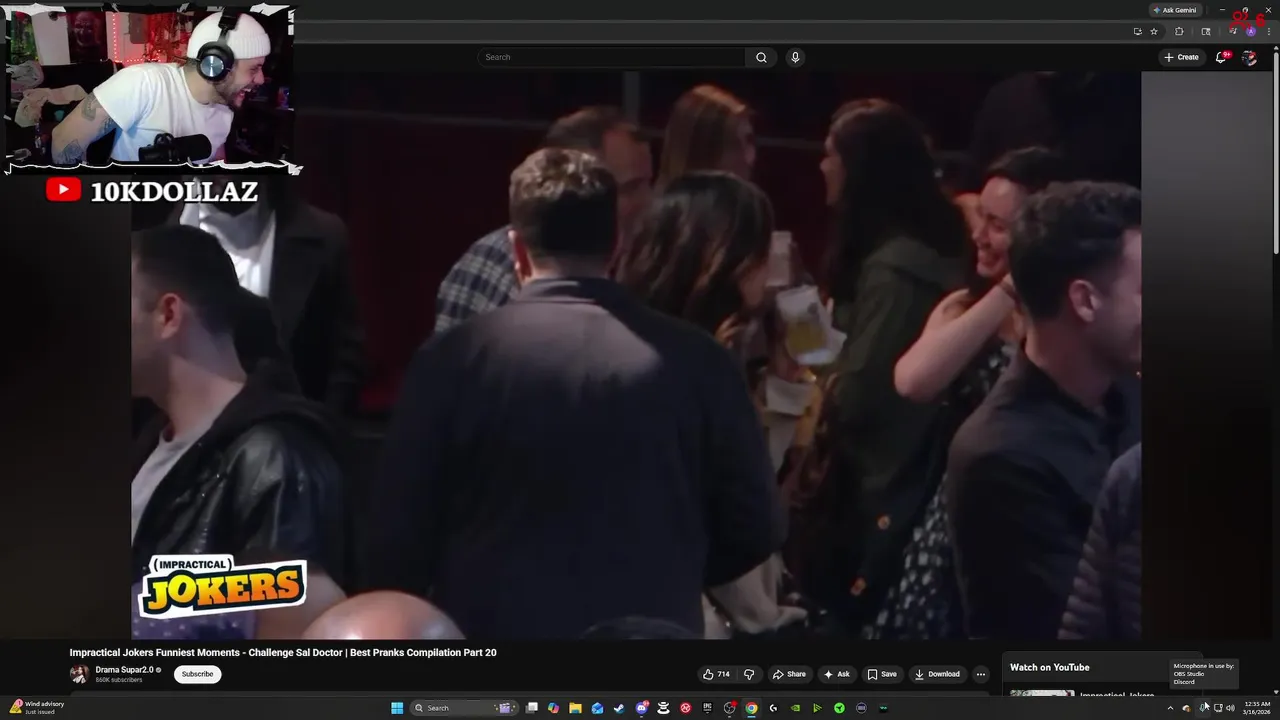This screenshot has height=720, width=1280.
Task: Bookmark this page with the star icon
Action: pos(1154,31)
